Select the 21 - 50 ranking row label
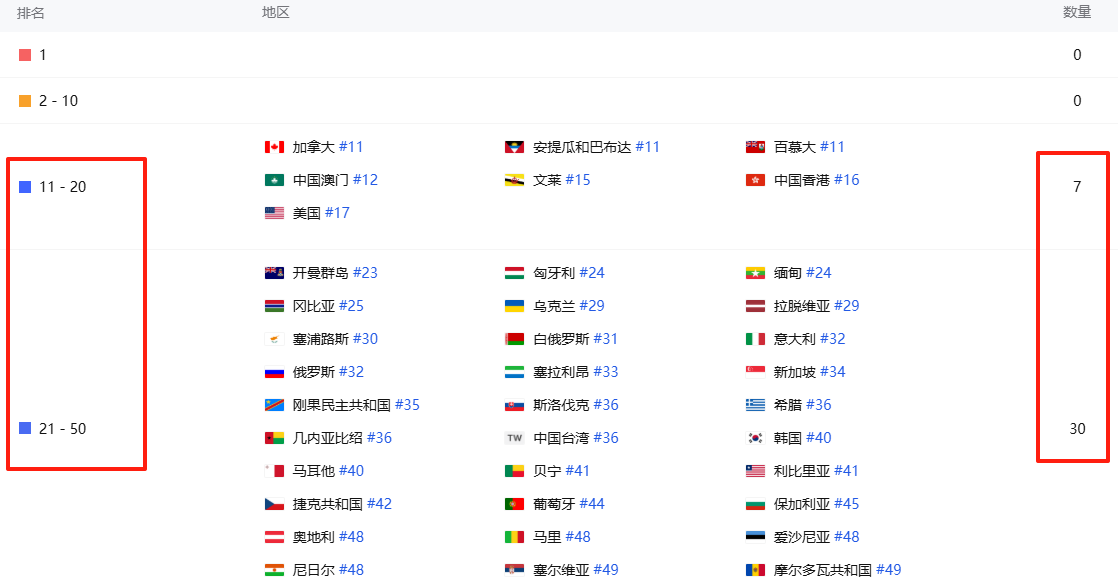 (63, 429)
